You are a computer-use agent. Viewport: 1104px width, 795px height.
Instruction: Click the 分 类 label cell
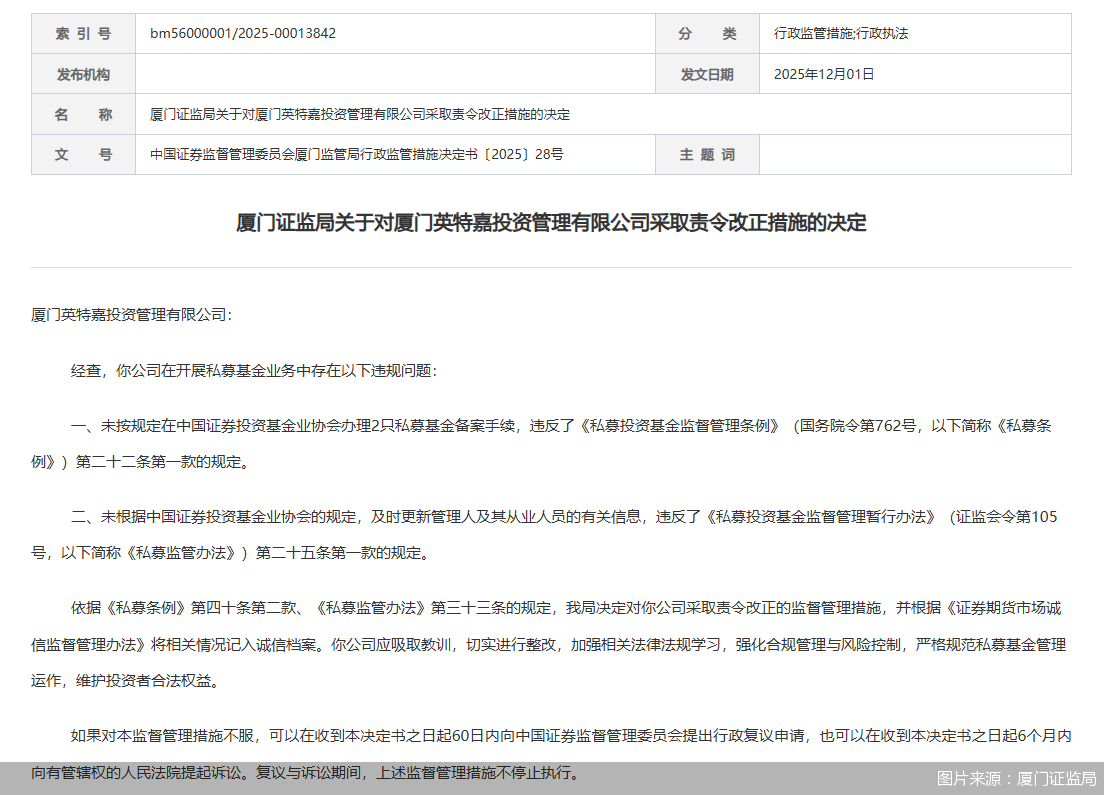[707, 33]
